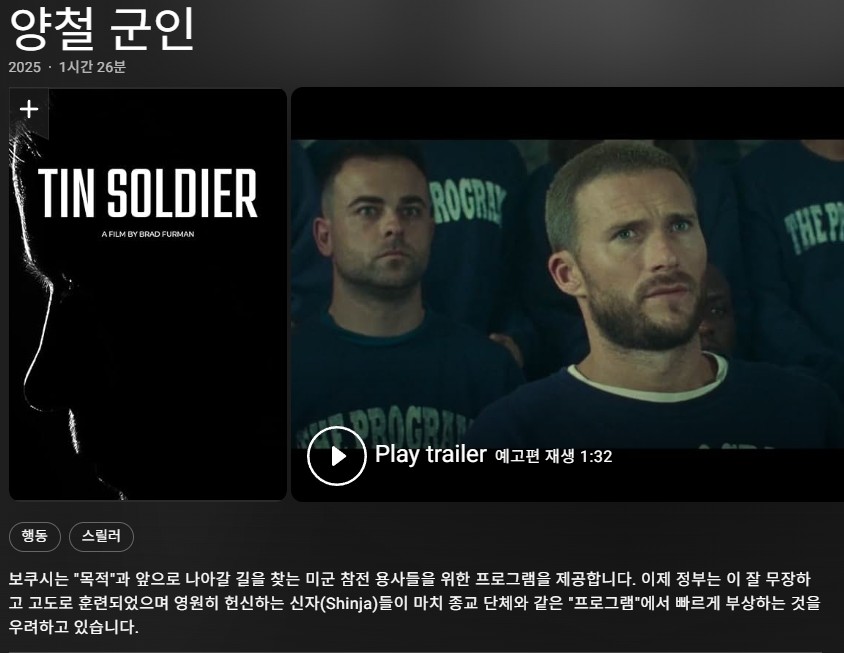Click the TIN SOLDIER text on poster

(x=148, y=193)
